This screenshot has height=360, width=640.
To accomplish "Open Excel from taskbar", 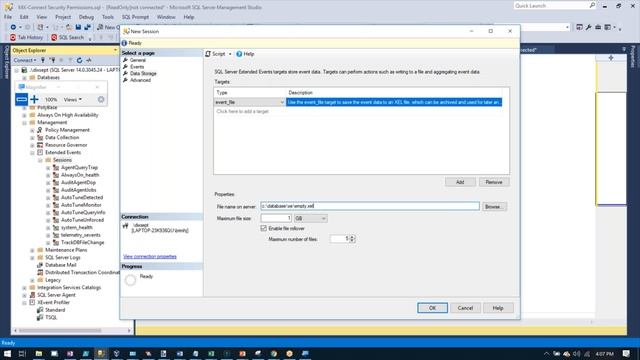I will pos(211,353).
